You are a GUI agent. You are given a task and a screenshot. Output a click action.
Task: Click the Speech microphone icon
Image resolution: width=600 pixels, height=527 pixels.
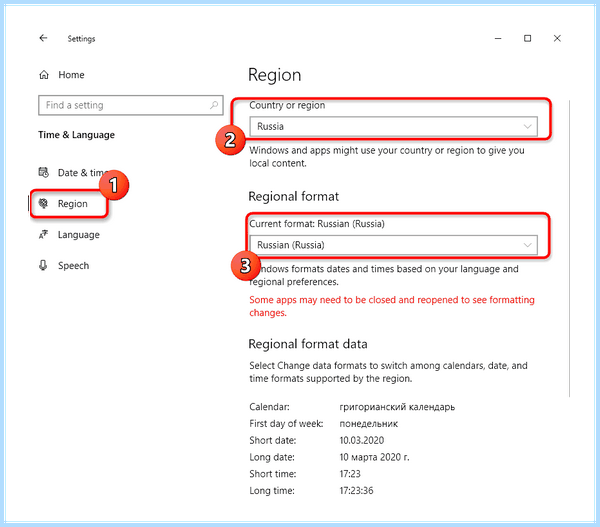click(x=43, y=265)
